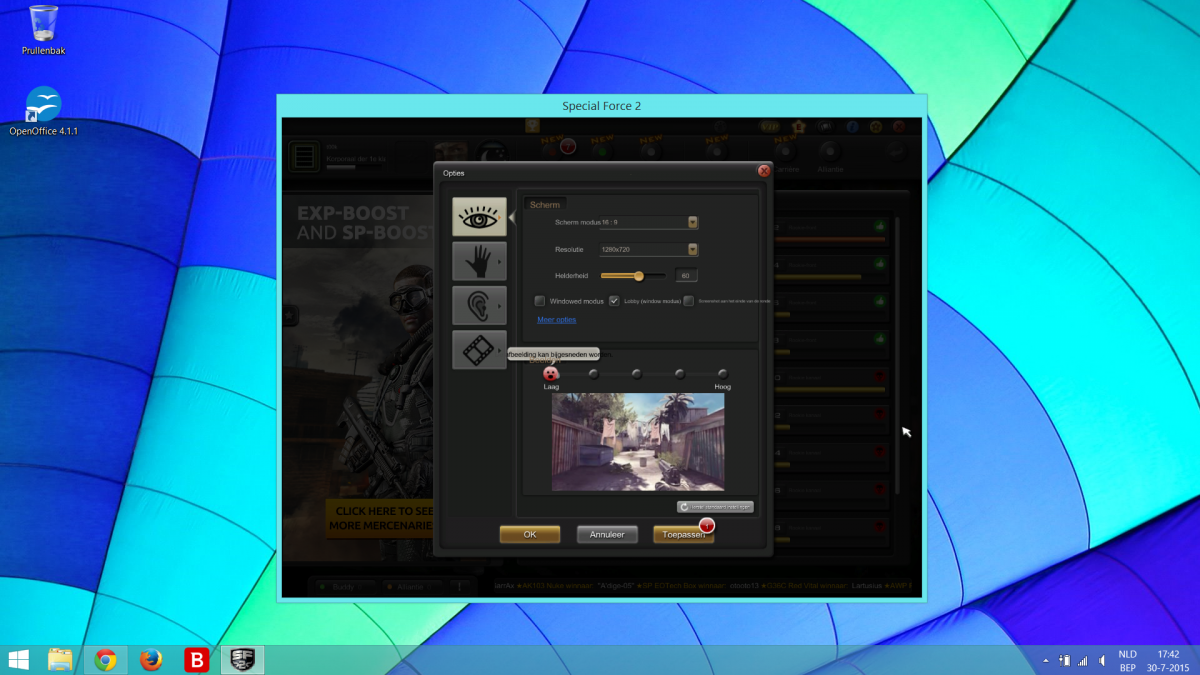This screenshot has height=675, width=1200.
Task: Select the second quality level dot
Action: (594, 374)
